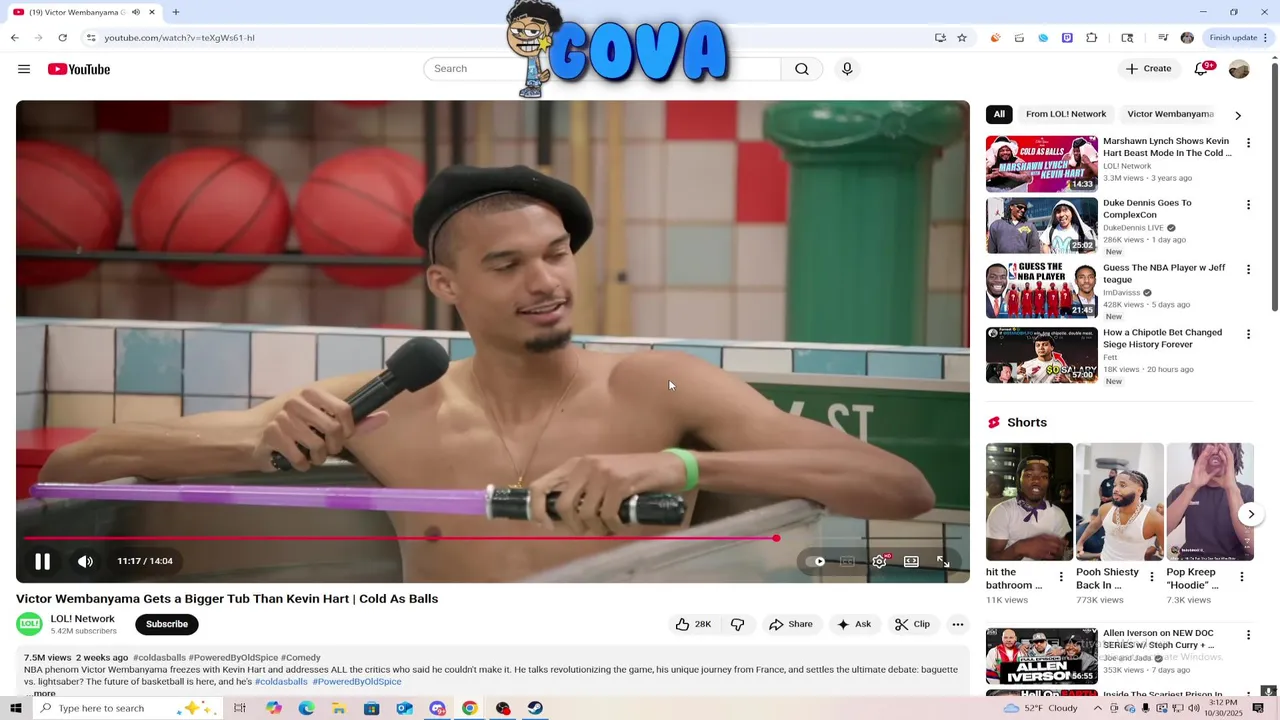The height and width of the screenshot is (720, 1280).
Task: Open the Chrome extensions puzzle icon
Action: click(x=1092, y=38)
